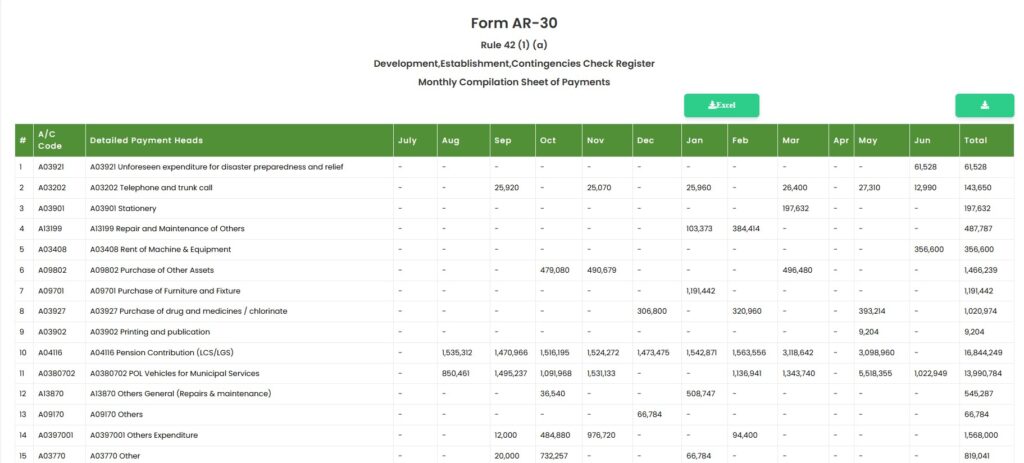Select the Mar column header
Screen dimensions: 1024x463
point(803,140)
